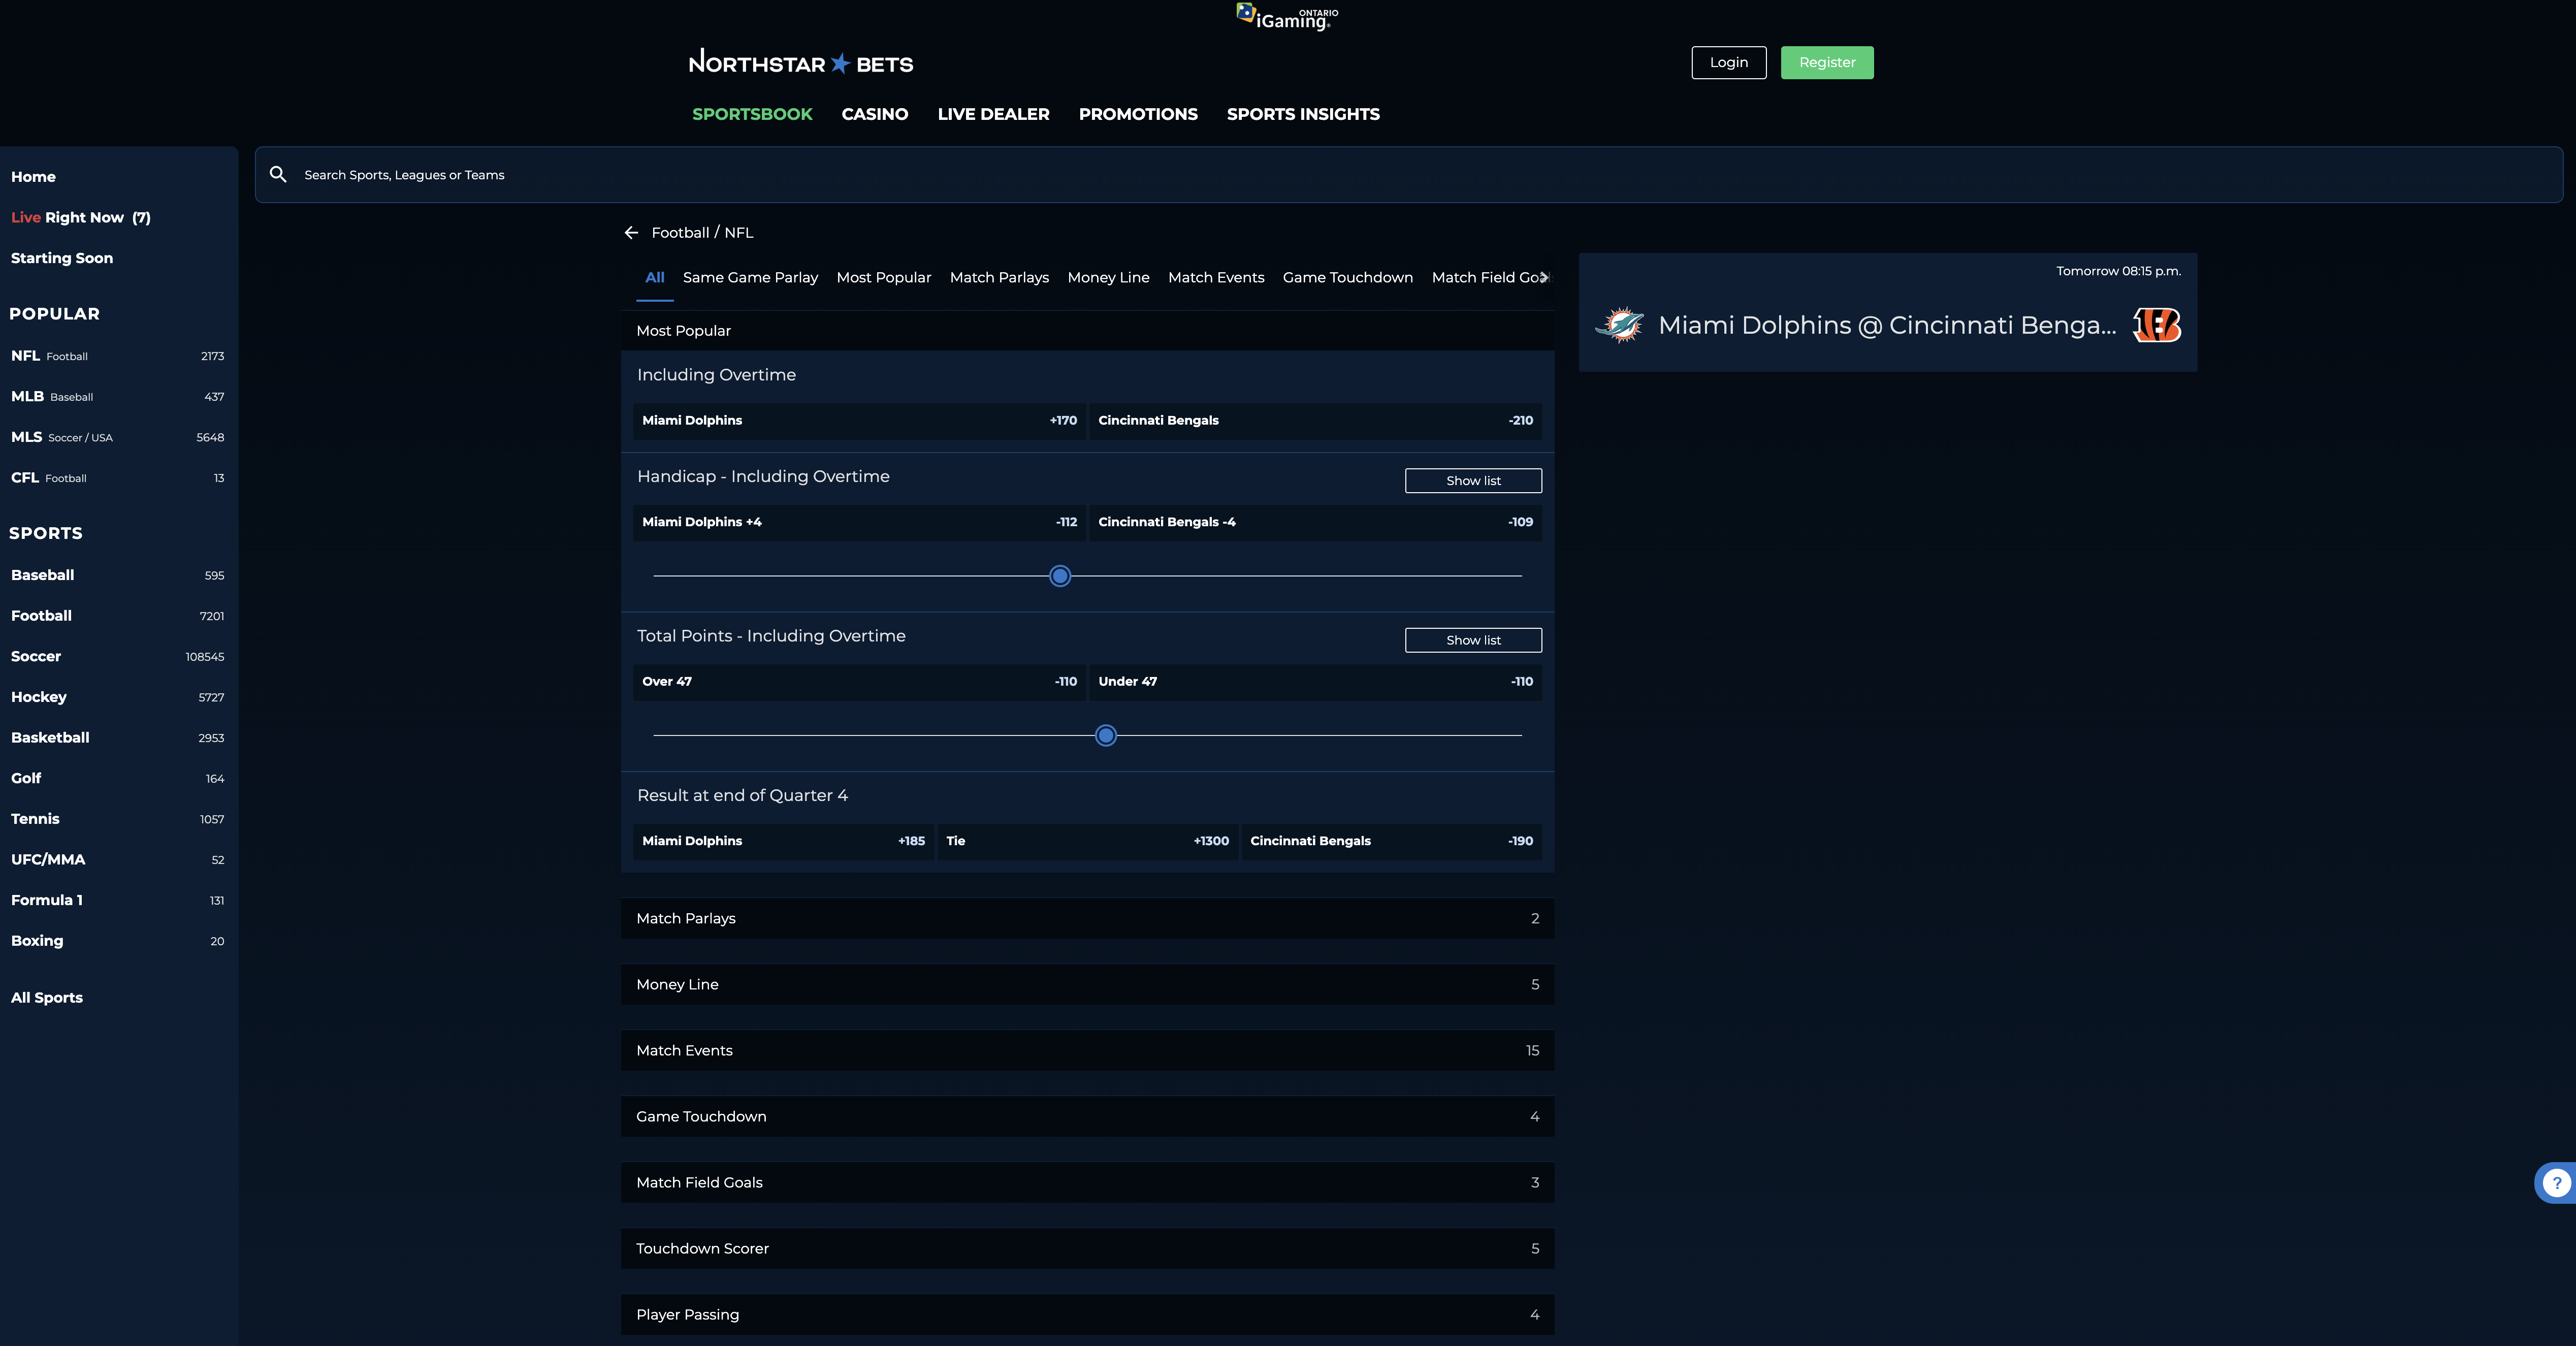Focus the Search Sports, Leagues or Teams field

(x=1409, y=175)
